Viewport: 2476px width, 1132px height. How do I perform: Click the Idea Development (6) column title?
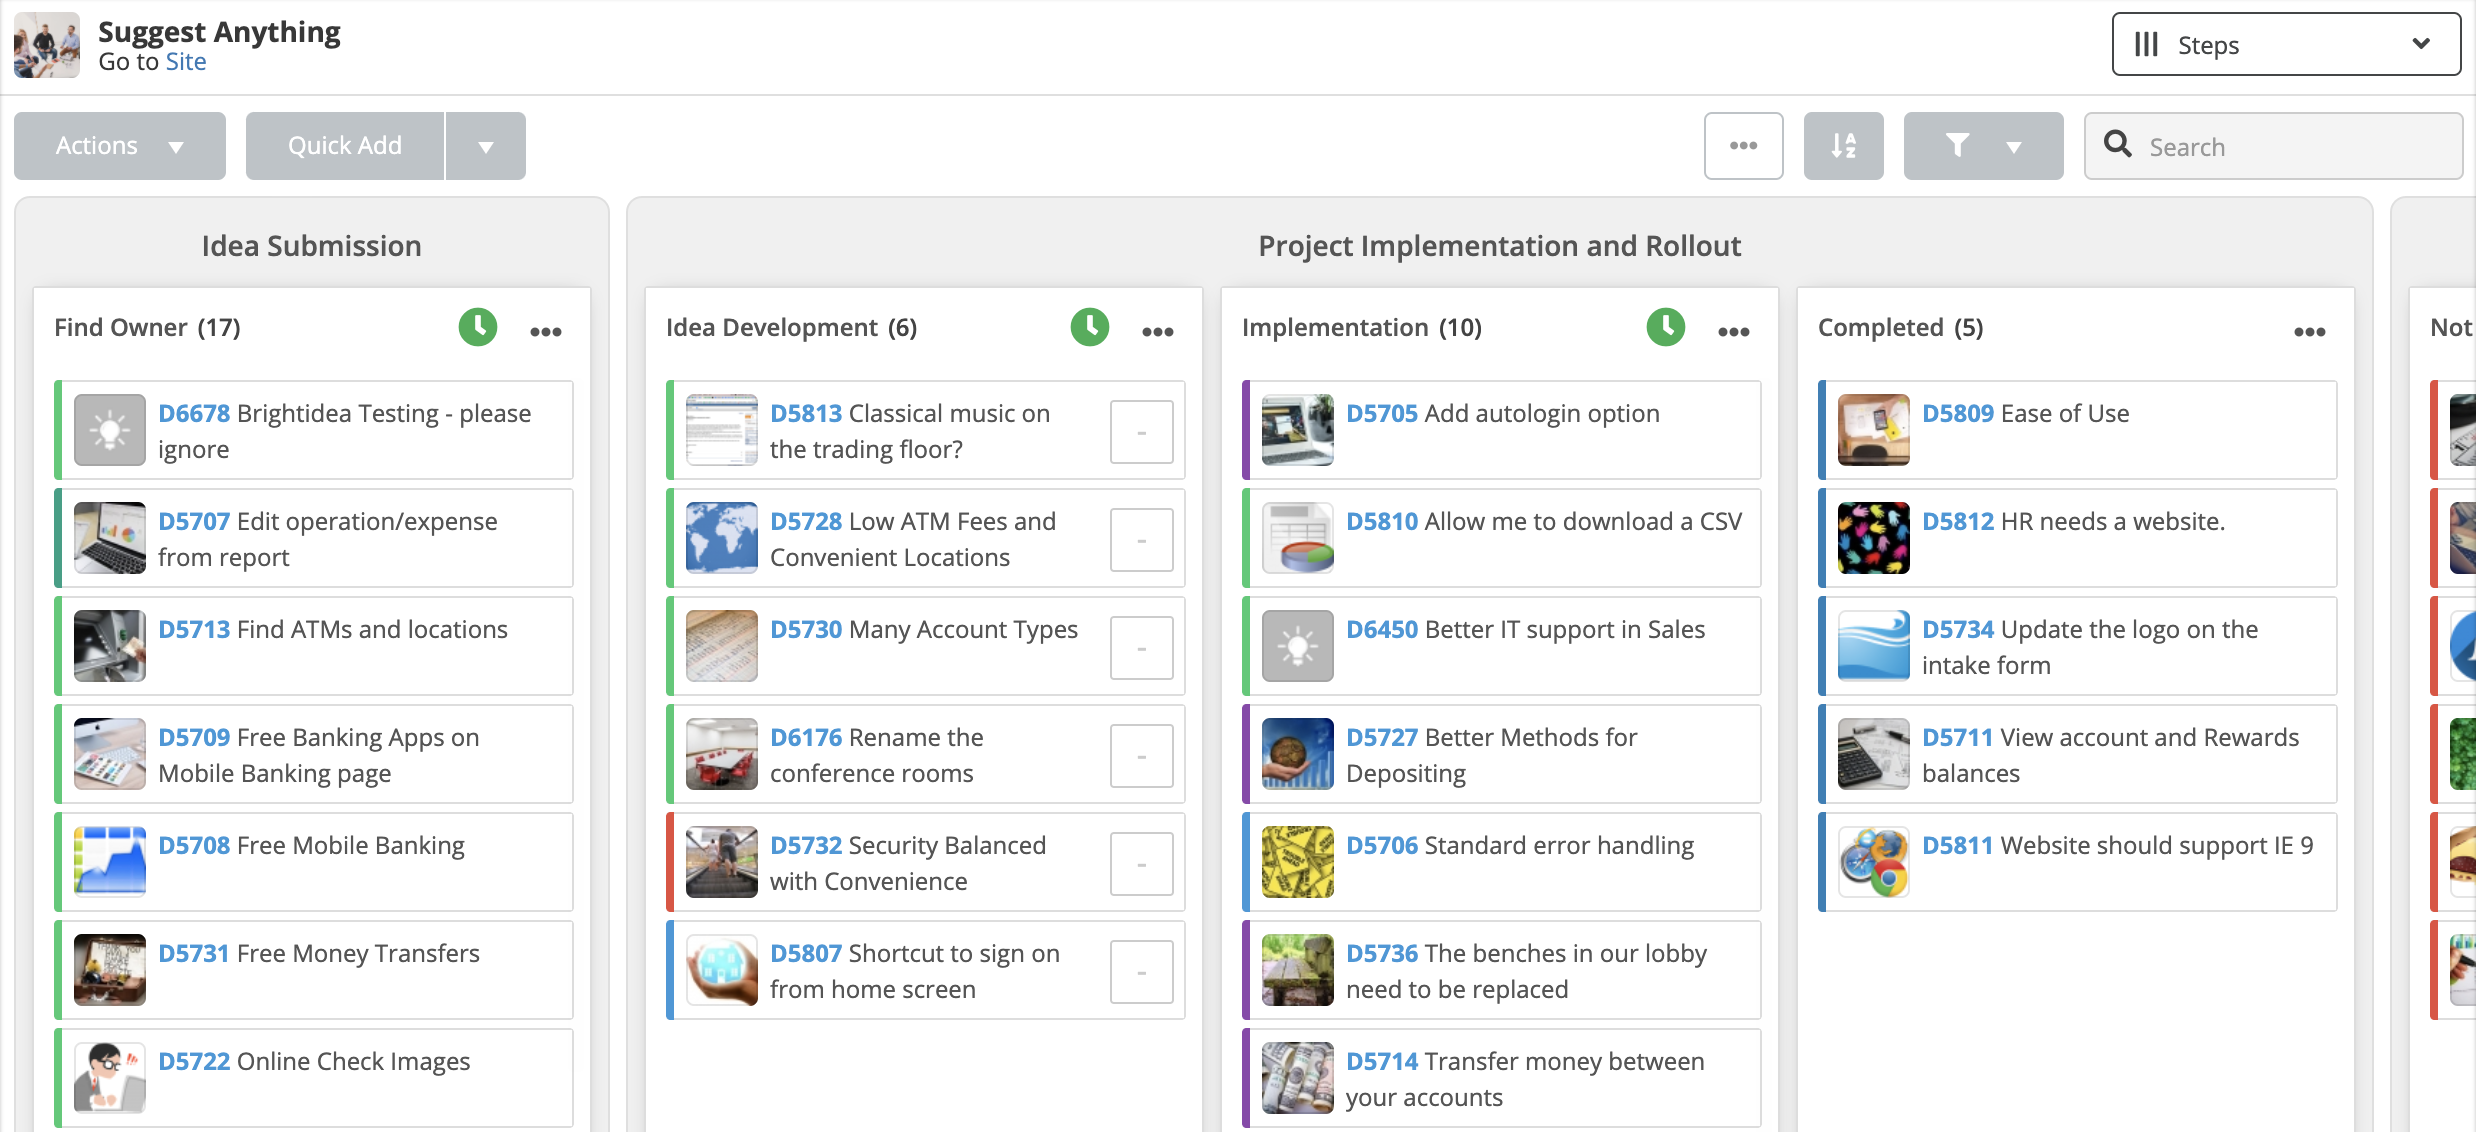pos(791,327)
